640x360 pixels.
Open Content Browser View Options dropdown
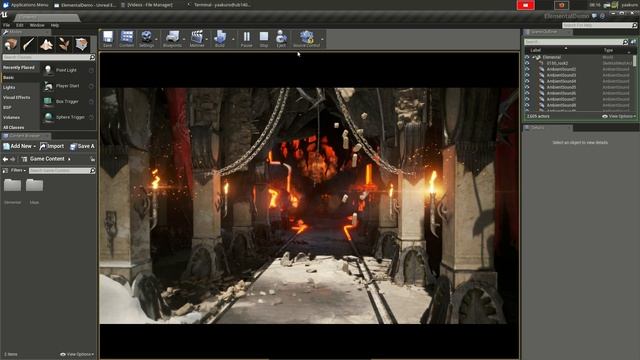[x=77, y=354]
